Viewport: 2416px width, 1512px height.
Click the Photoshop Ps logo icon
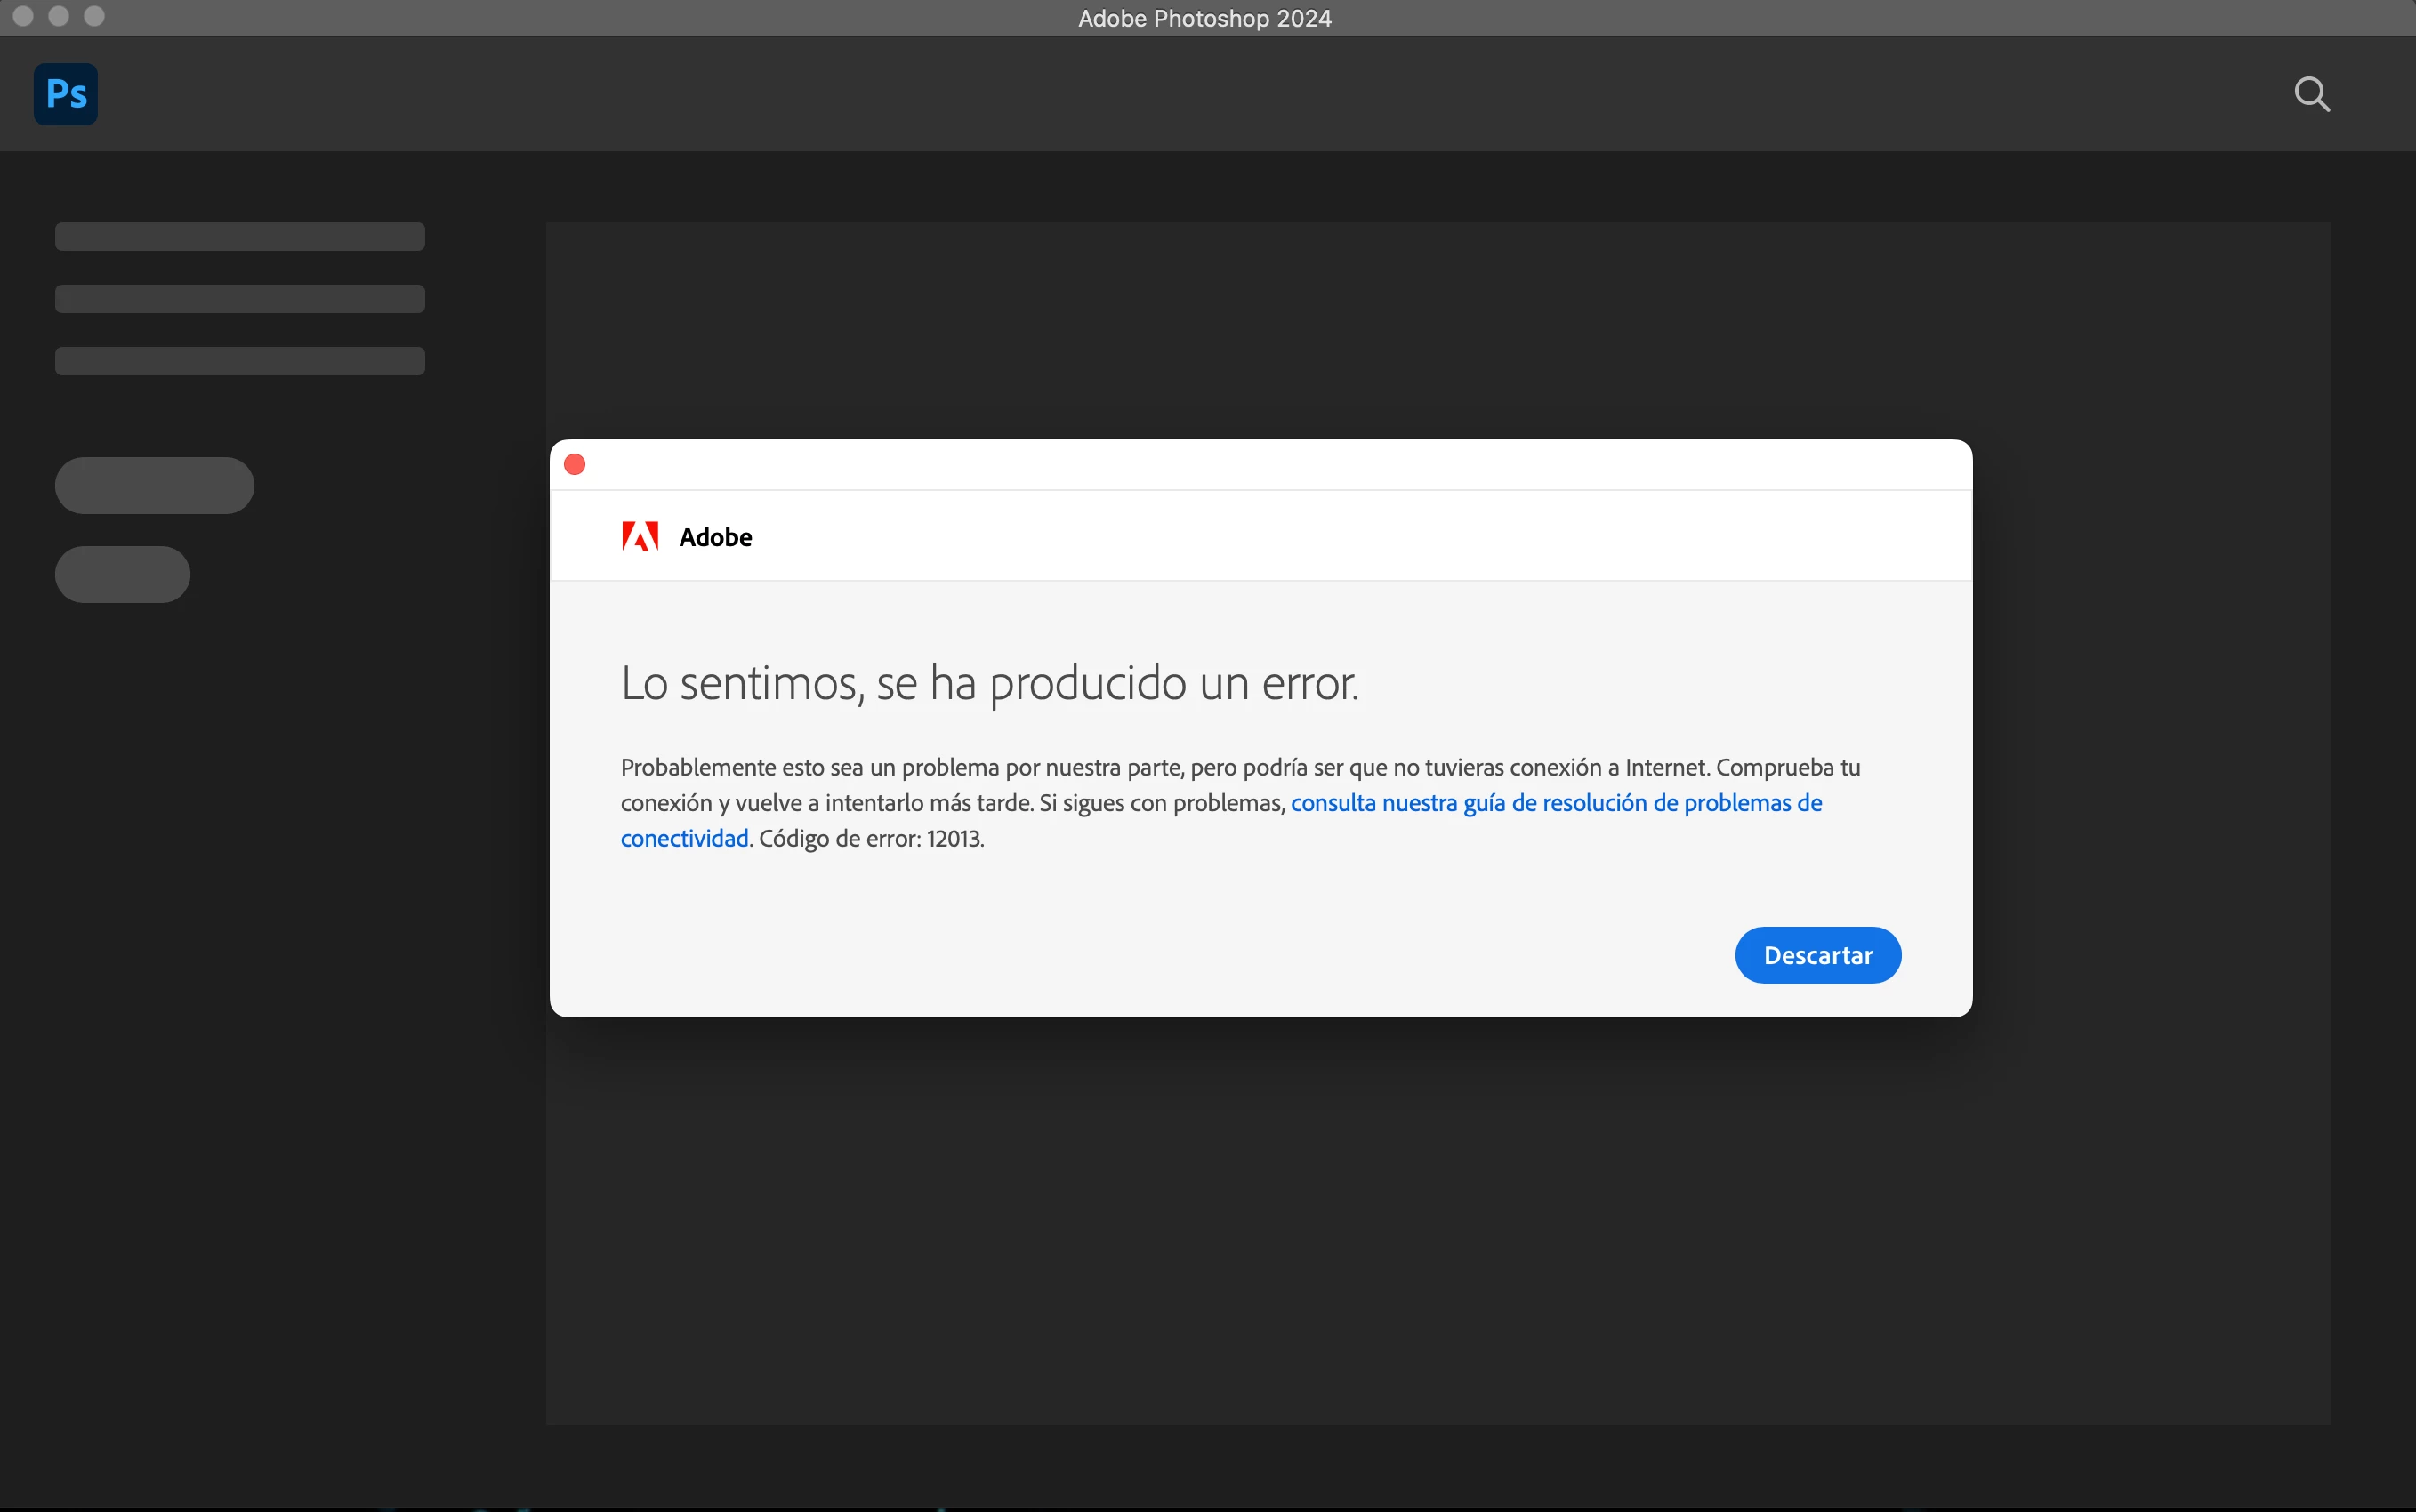pyautogui.click(x=66, y=94)
